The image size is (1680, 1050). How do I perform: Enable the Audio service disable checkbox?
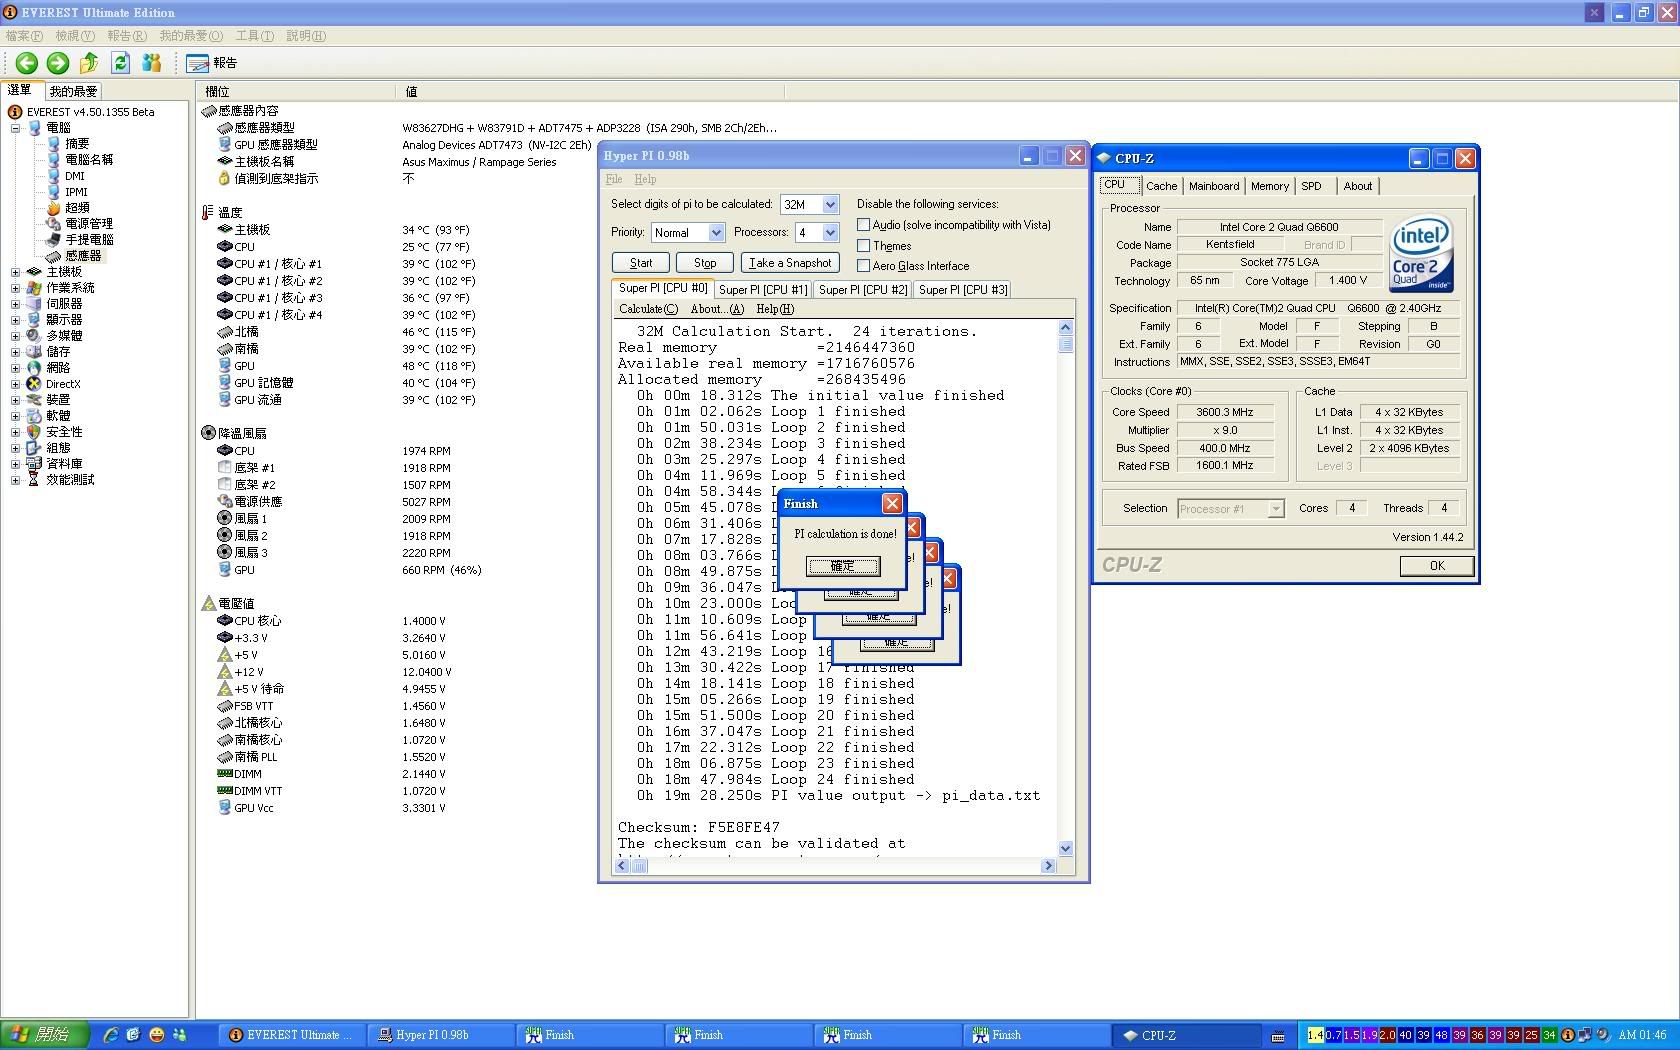863,225
